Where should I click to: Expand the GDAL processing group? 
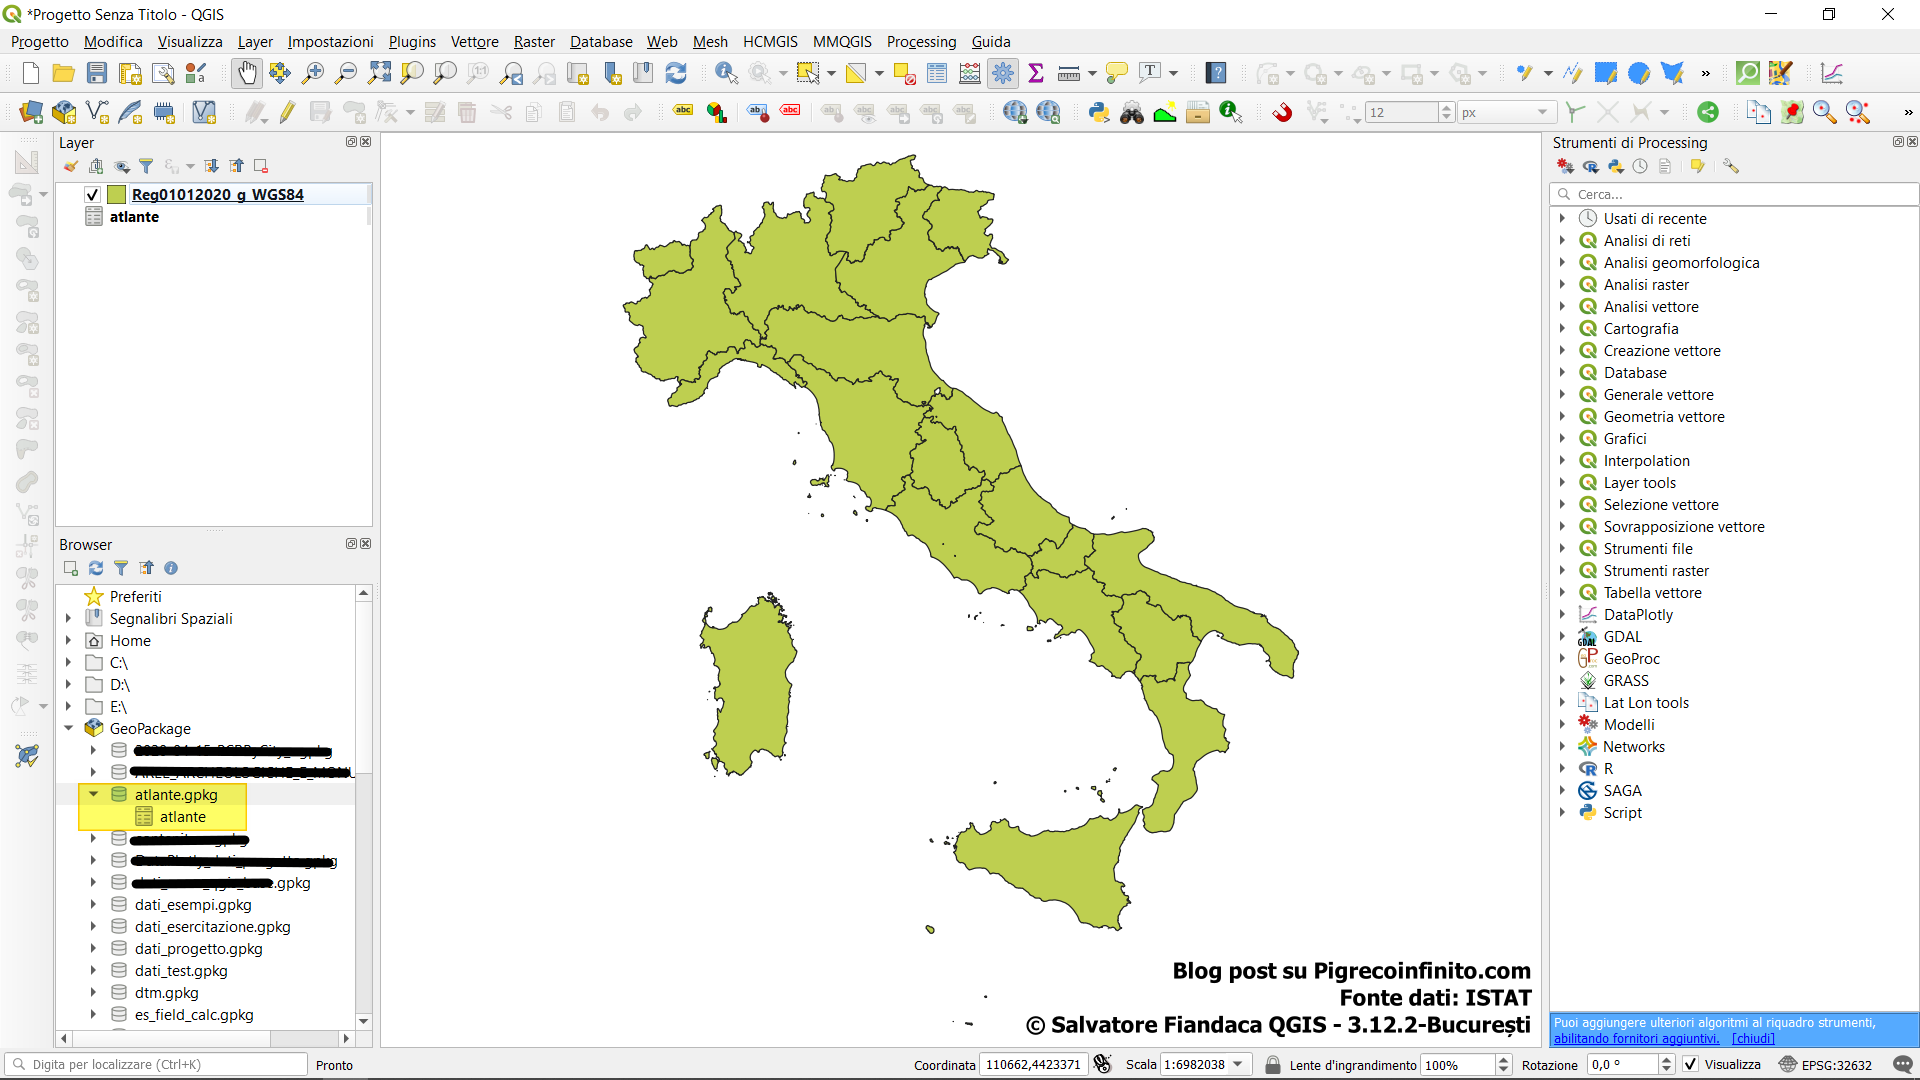point(1562,637)
